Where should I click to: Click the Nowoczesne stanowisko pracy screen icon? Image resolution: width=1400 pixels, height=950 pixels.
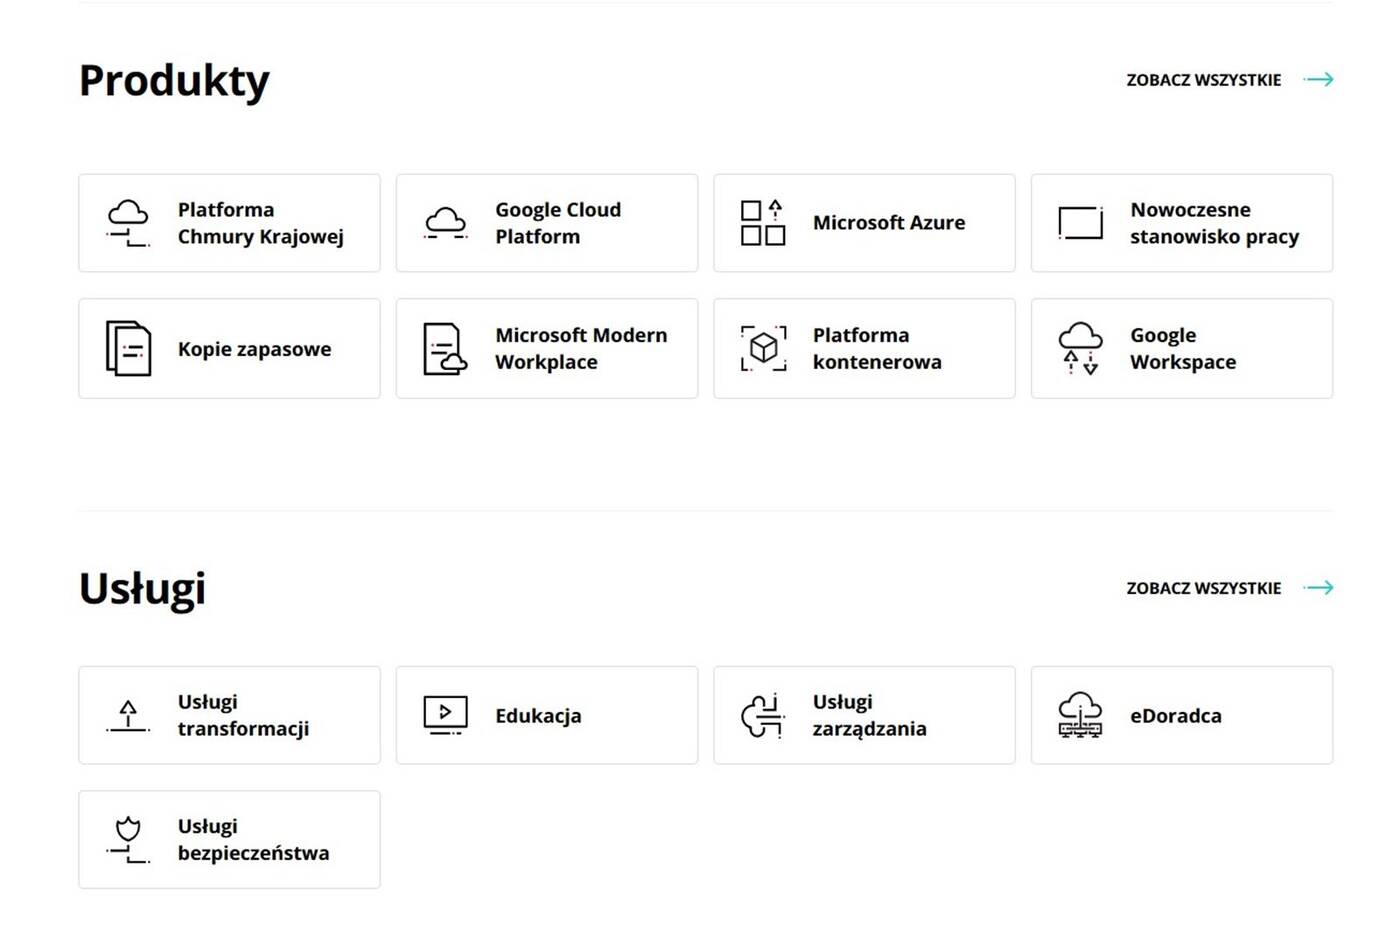tap(1080, 223)
